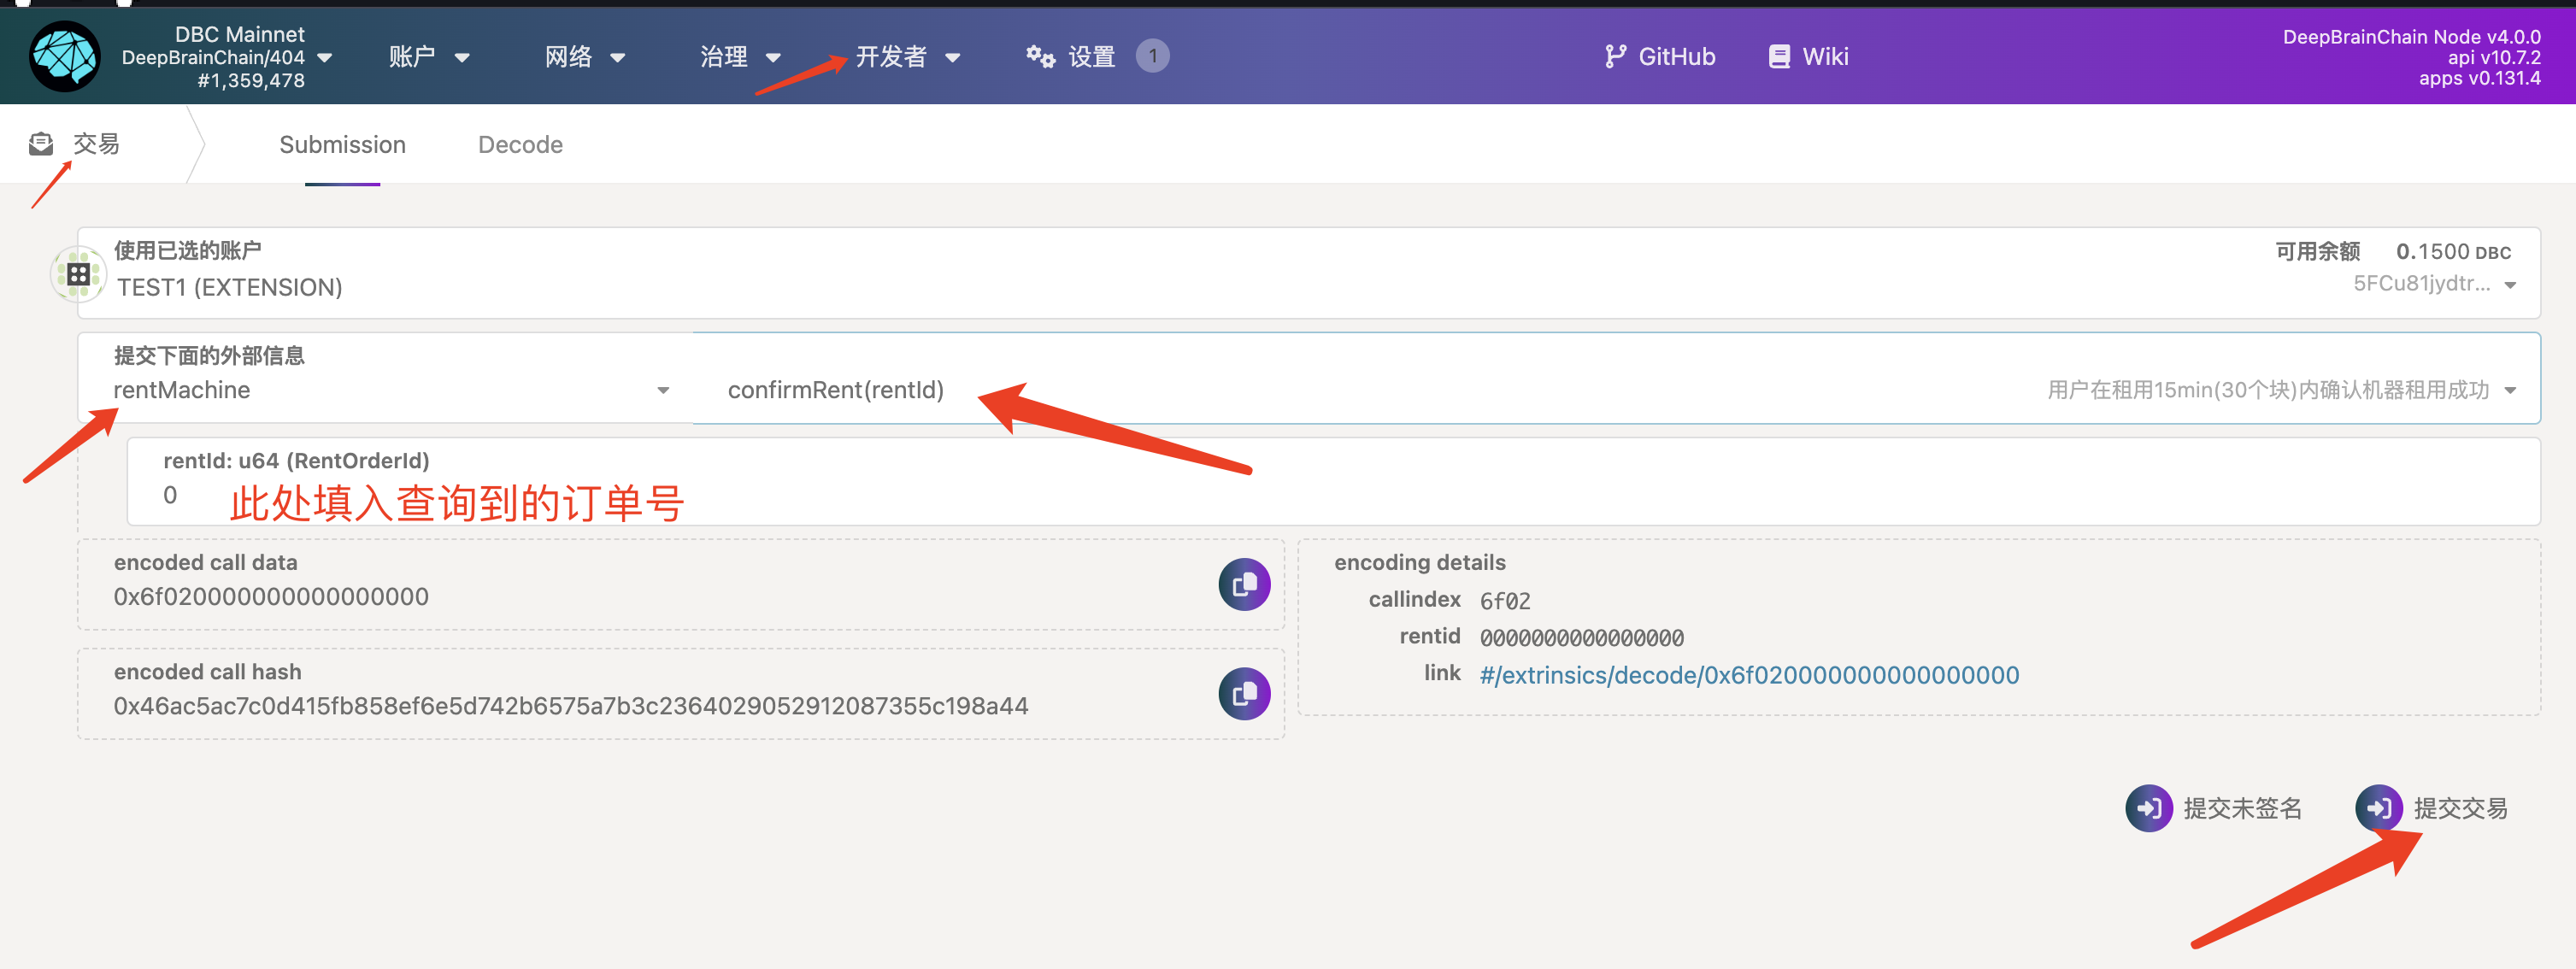This screenshot has width=2576, height=969.
Task: Open 设置 from the top bar
Action: point(1091,57)
